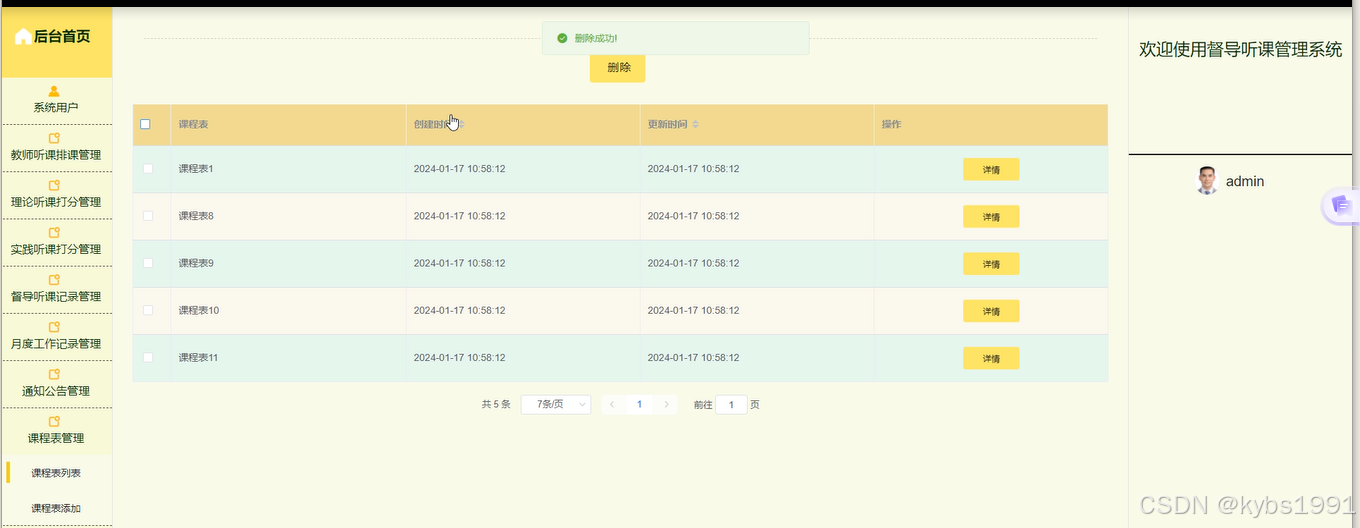Click the icon above 教师听课排课管理
Image resolution: width=1360 pixels, height=528 pixels.
pos(55,139)
